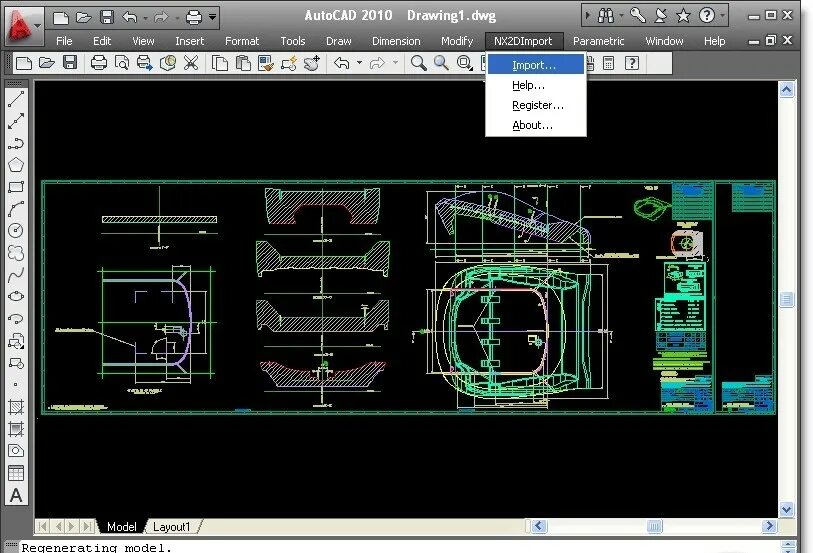The image size is (813, 553).
Task: Open undo dropdown arrow in Standard toolbar
Action: point(359,63)
